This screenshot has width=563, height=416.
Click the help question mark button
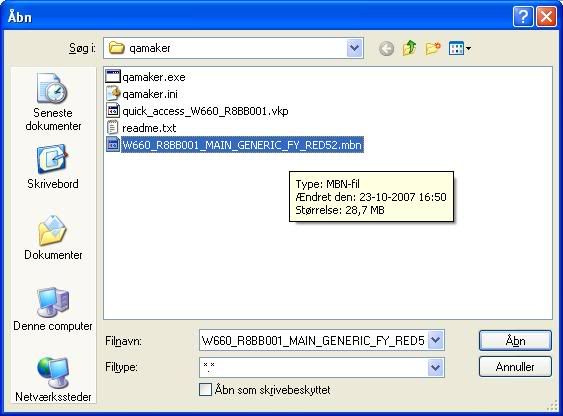pyautogui.click(x=523, y=17)
